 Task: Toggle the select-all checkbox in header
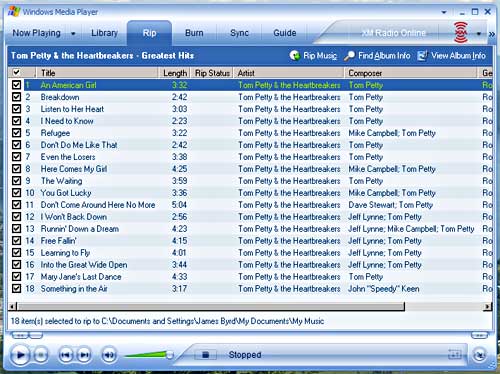(16, 72)
